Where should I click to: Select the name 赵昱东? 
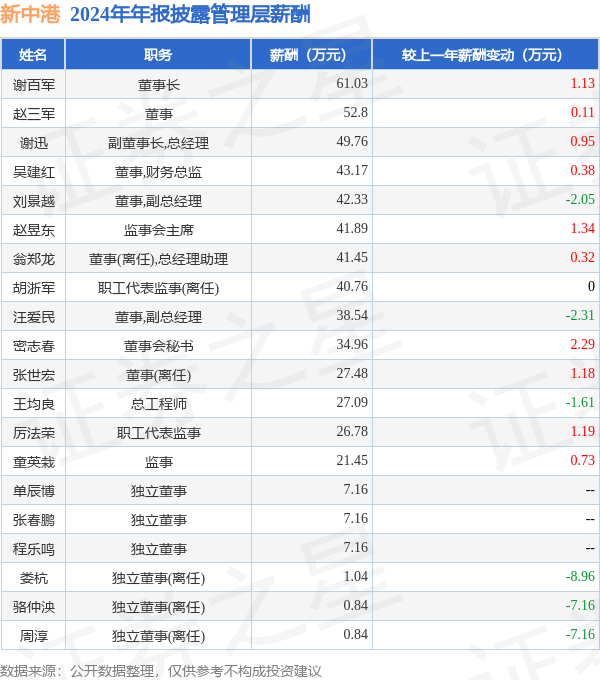coord(34,230)
